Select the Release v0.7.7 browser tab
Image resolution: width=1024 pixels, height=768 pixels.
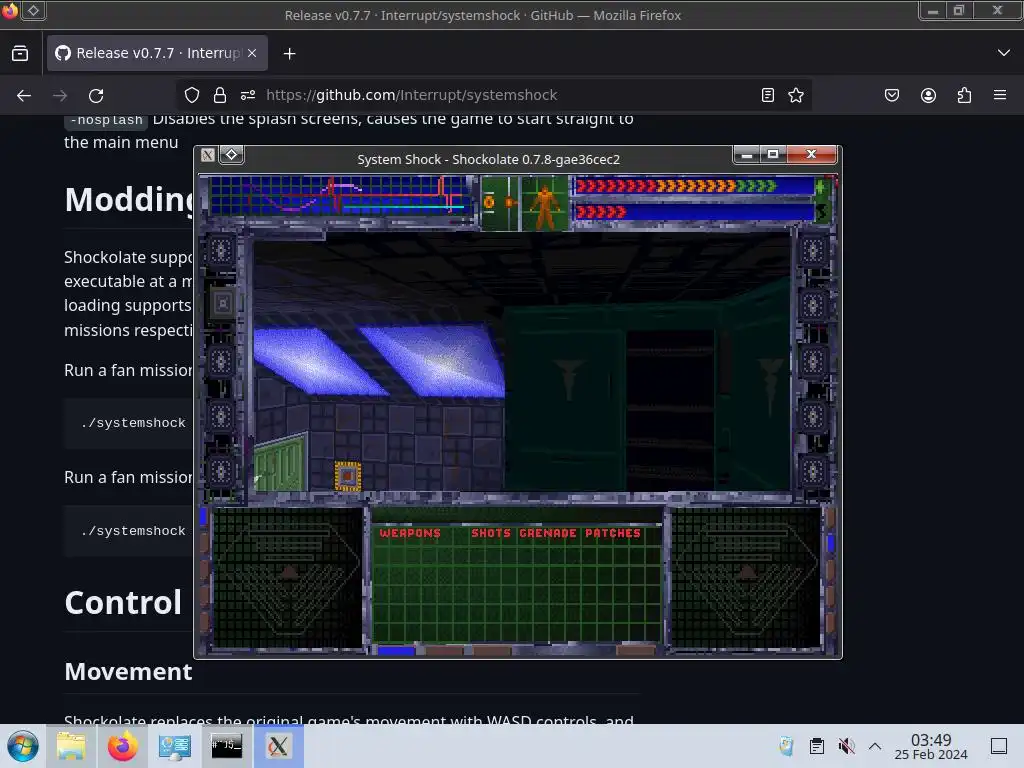(157, 53)
